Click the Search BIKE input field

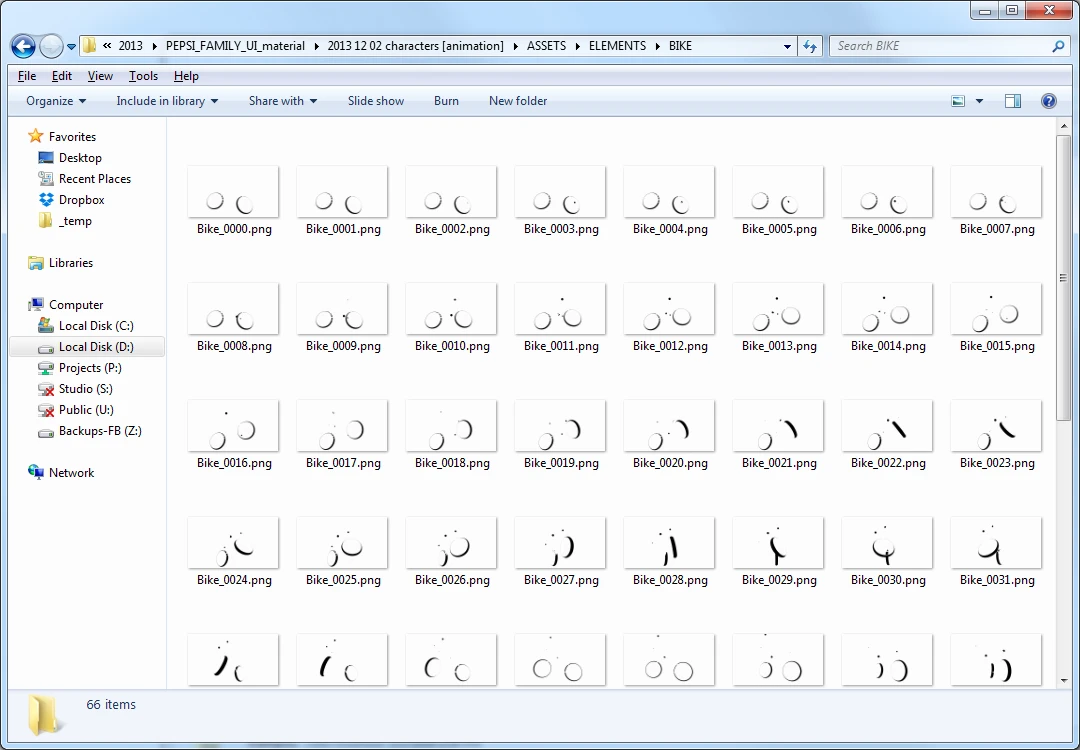pos(940,46)
